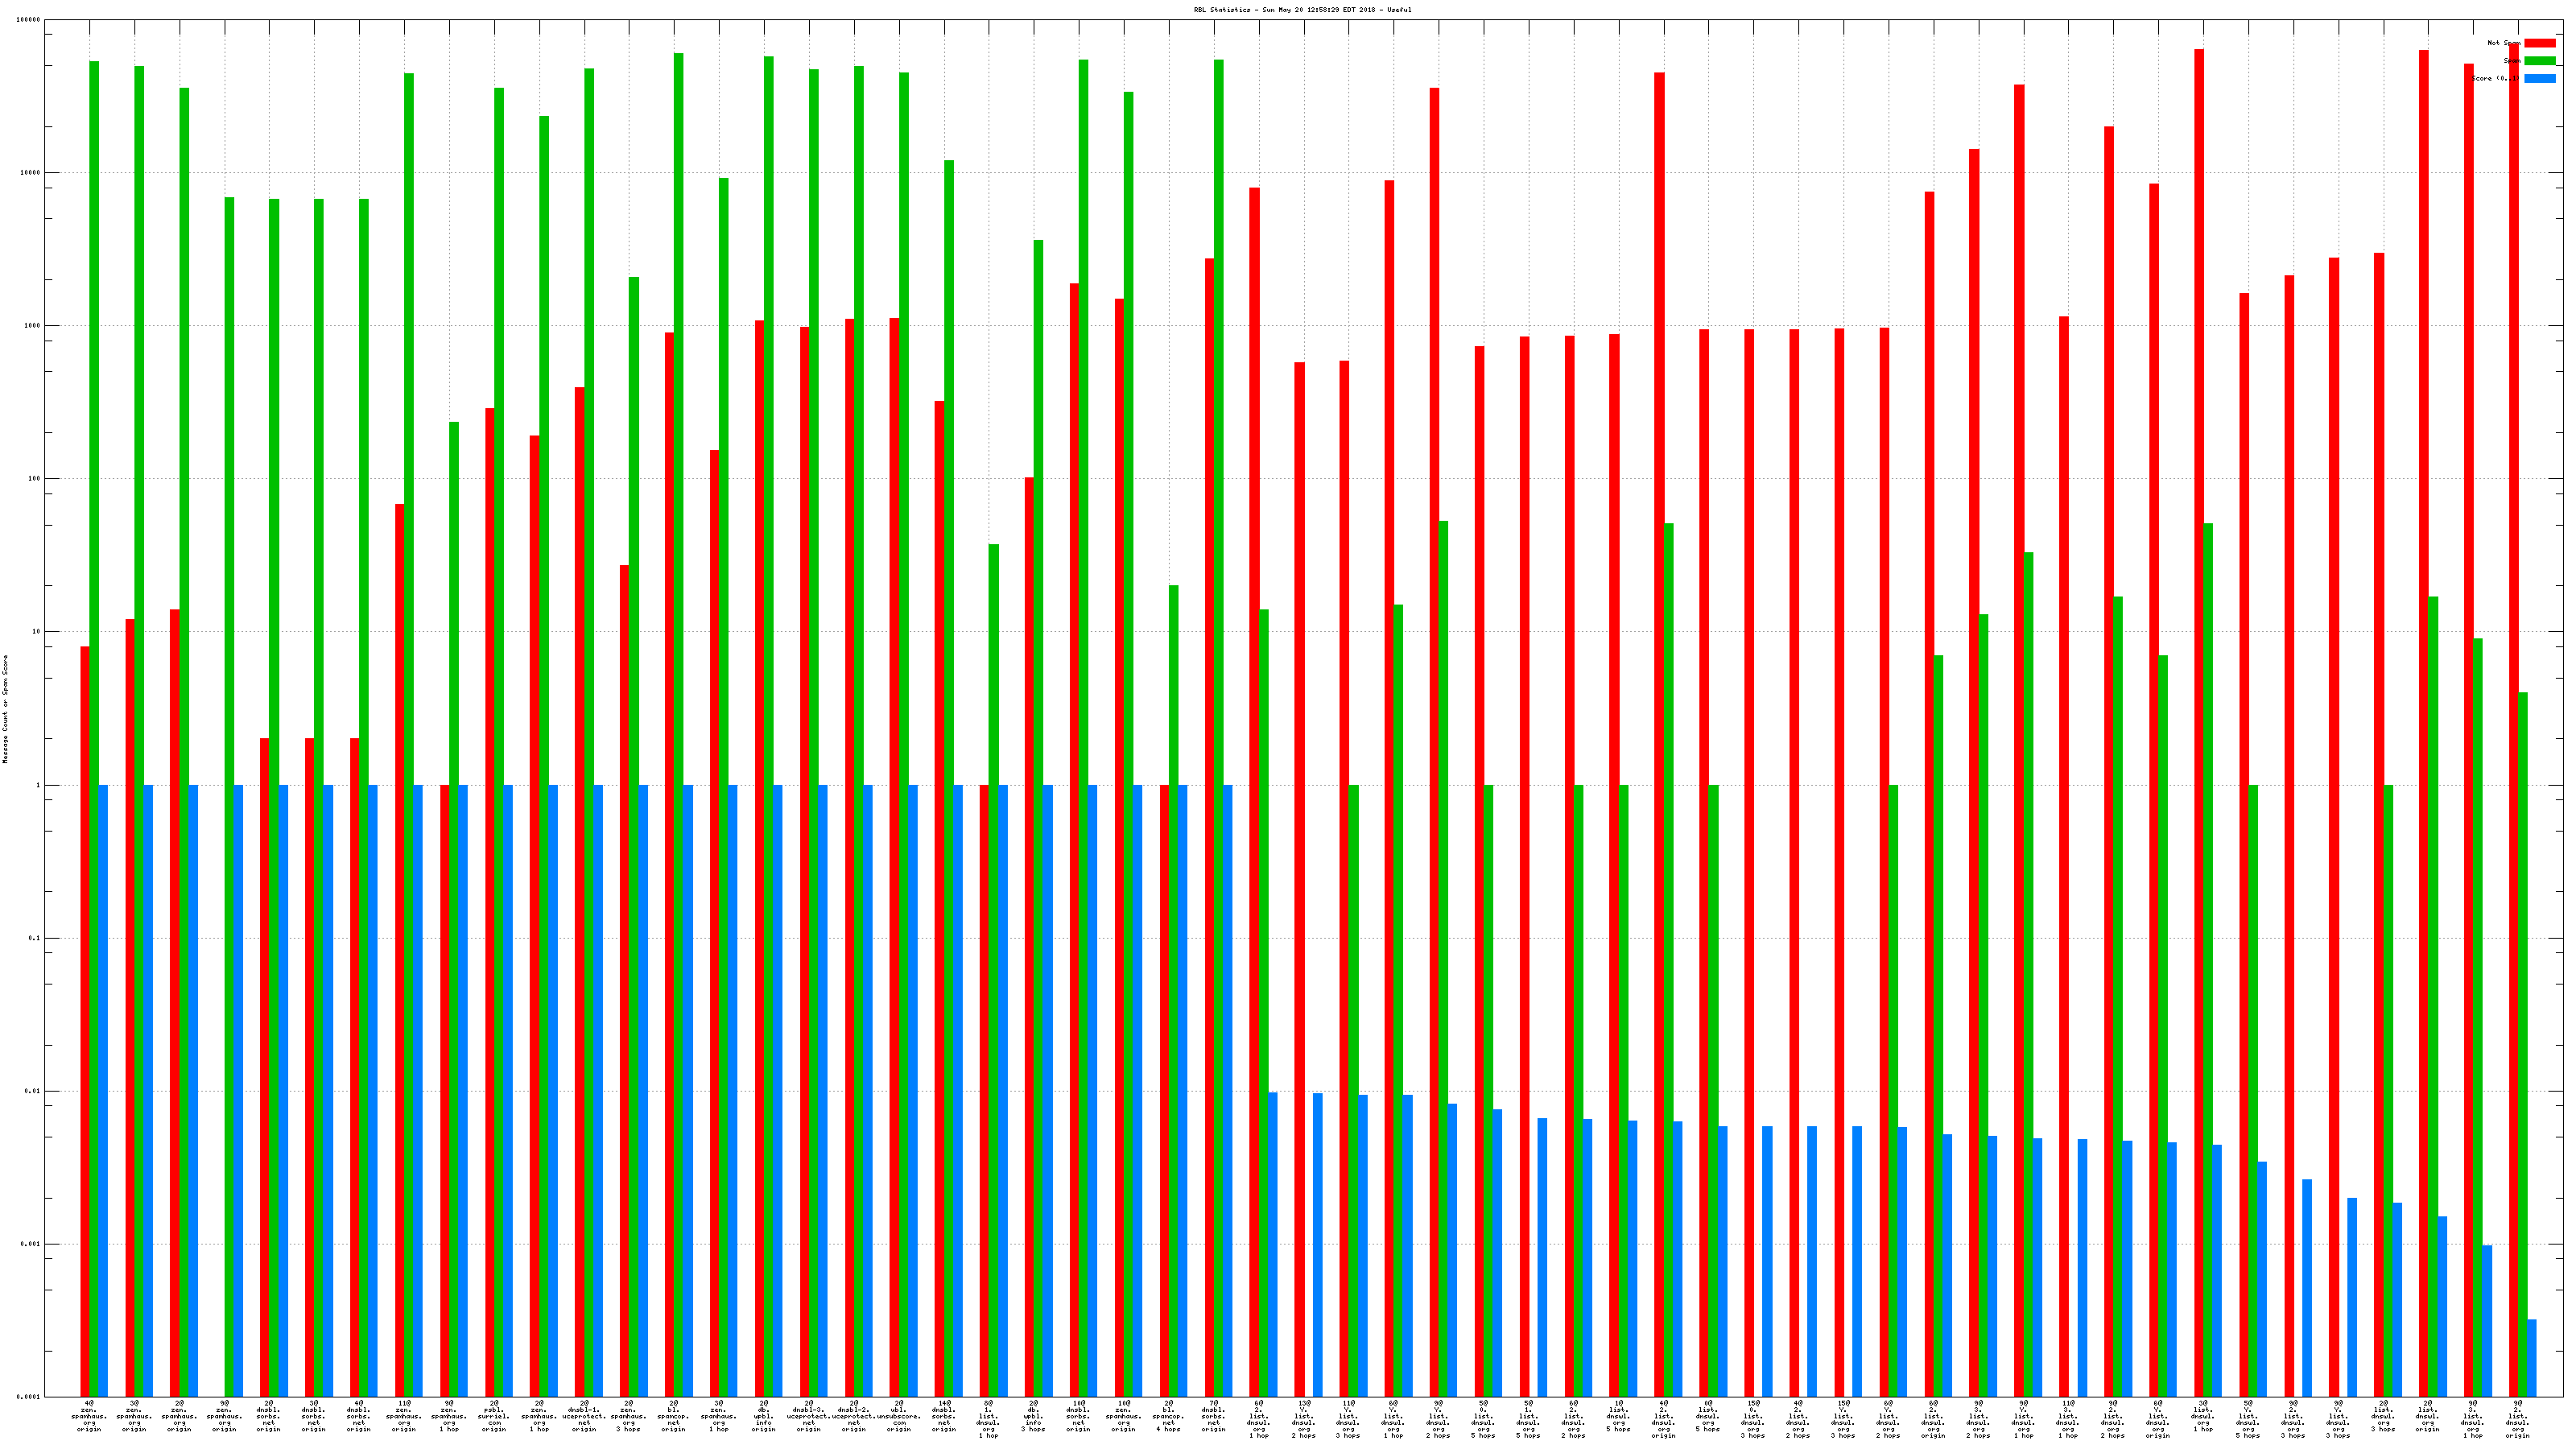
Task: Select the dnsbl-1.uceprotect.net origin axis label
Action: point(583,1416)
